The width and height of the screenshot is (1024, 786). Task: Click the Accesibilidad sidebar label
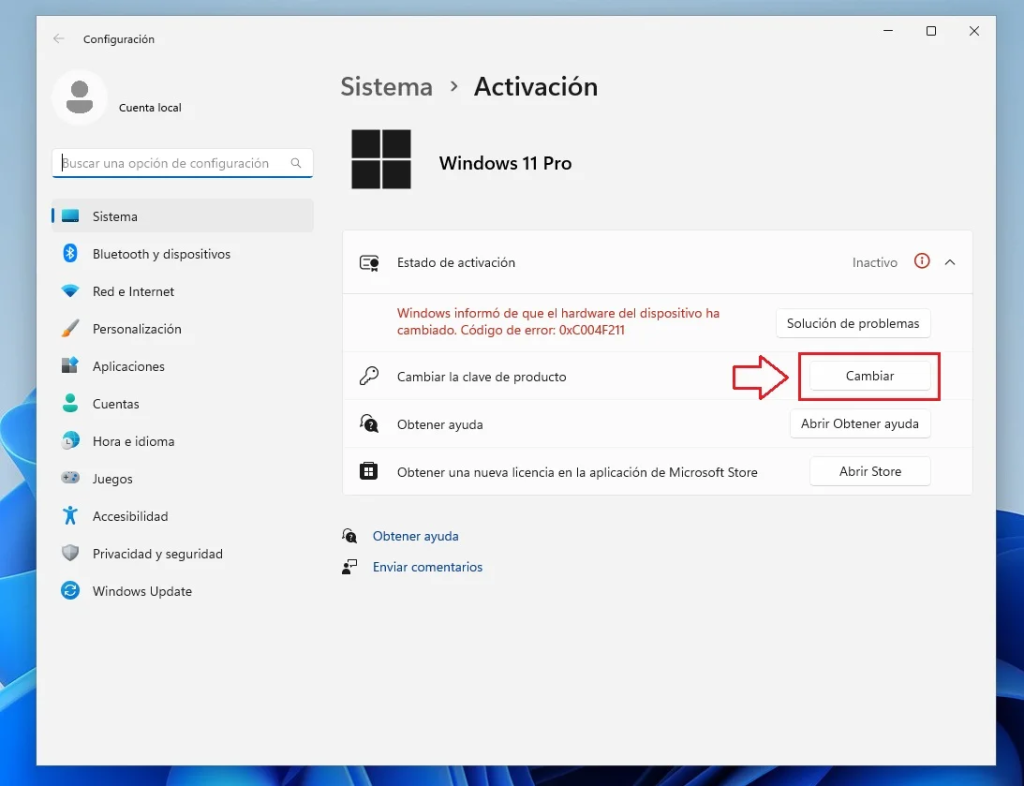pos(130,516)
